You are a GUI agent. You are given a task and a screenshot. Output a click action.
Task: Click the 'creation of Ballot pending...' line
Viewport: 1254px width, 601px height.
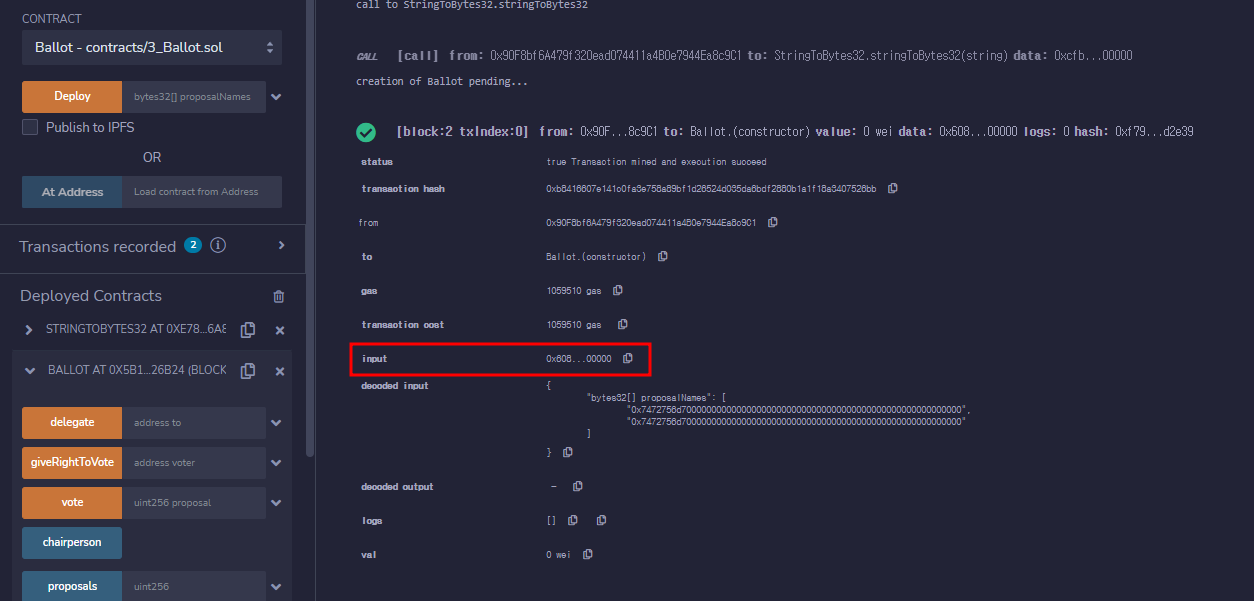point(442,81)
